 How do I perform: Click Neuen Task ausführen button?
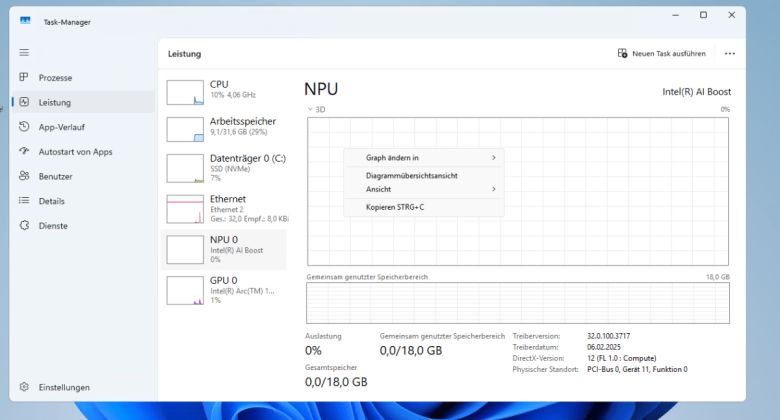click(x=661, y=53)
